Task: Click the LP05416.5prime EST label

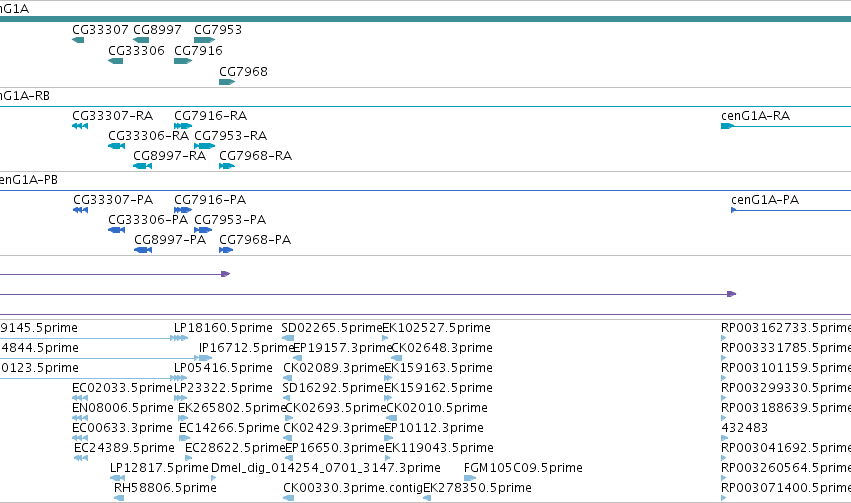Action: point(223,368)
